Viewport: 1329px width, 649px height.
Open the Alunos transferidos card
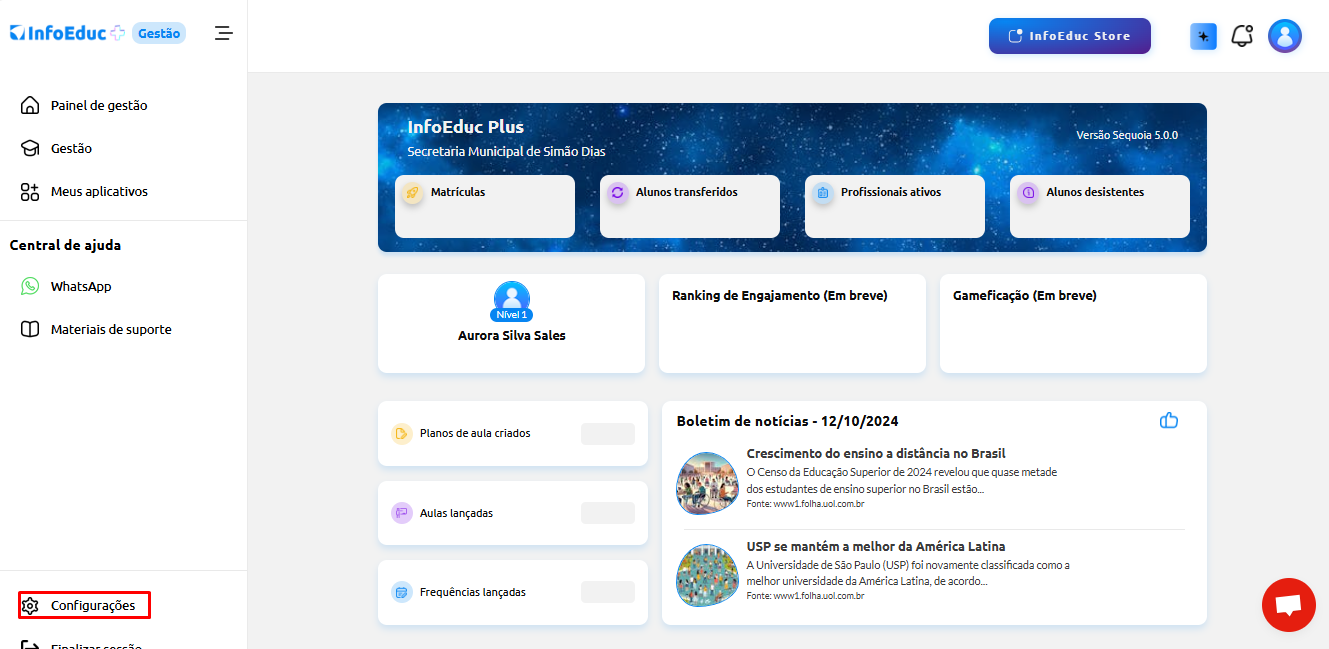690,206
